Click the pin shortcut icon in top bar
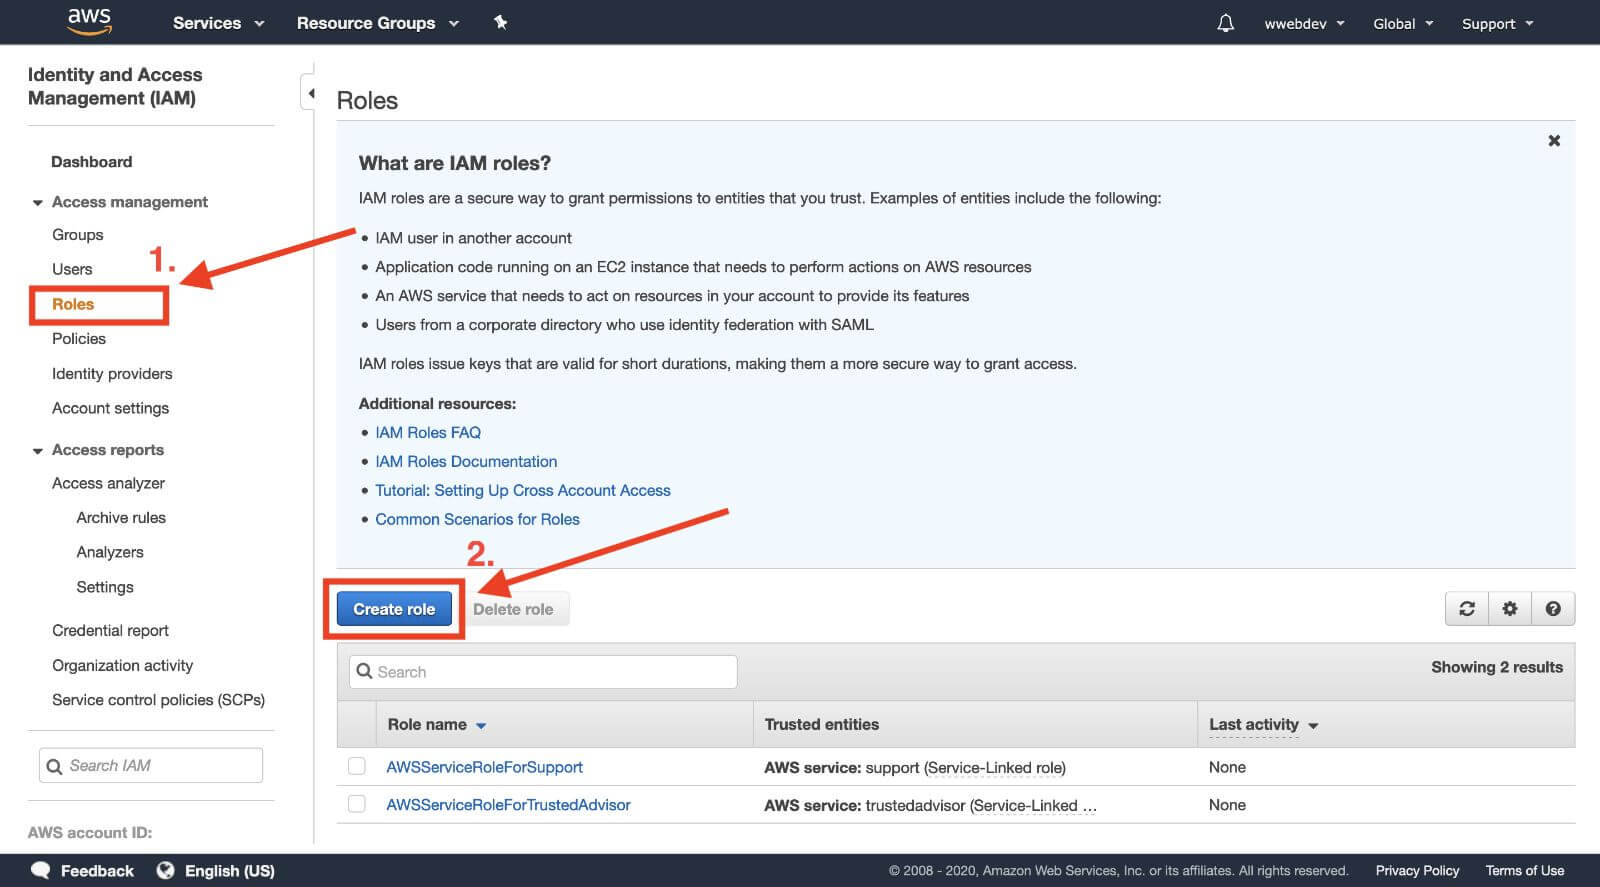The image size is (1600, 887). coord(500,22)
